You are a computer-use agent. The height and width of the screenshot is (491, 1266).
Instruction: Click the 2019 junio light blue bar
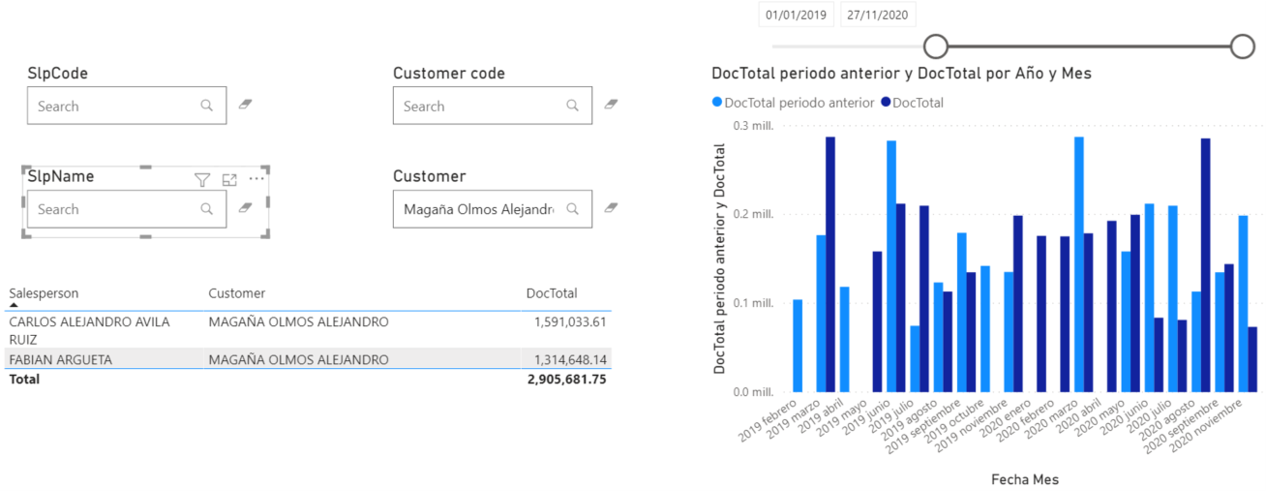coord(891,266)
